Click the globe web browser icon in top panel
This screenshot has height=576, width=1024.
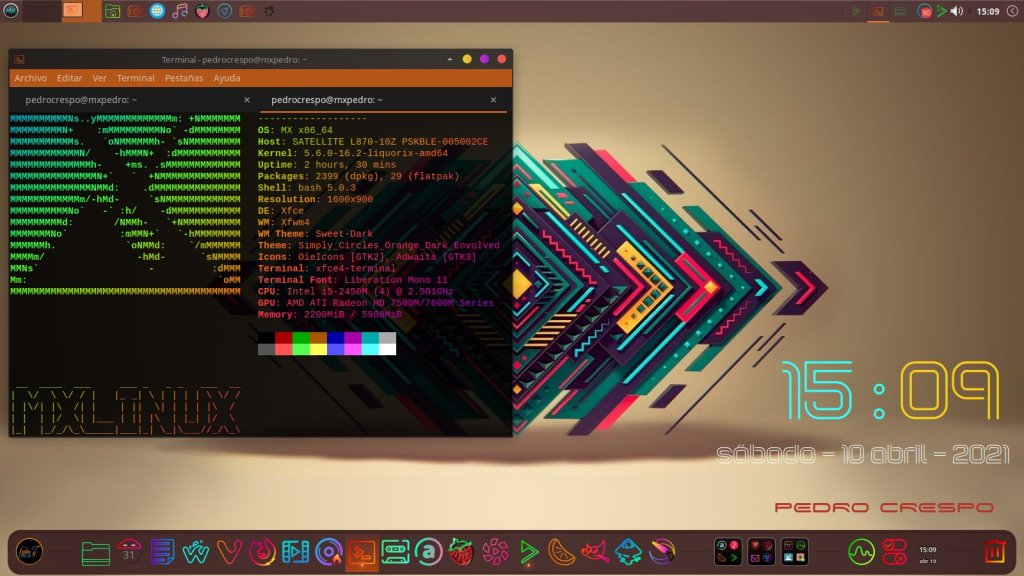157,11
